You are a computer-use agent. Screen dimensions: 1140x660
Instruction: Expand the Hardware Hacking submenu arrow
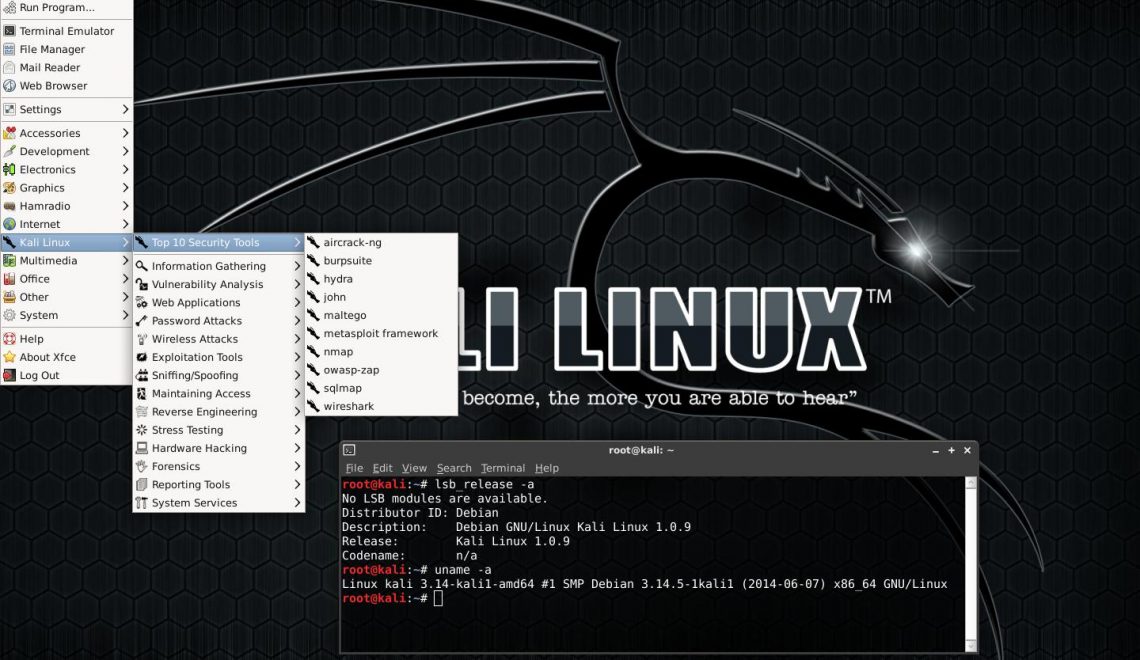pos(297,448)
